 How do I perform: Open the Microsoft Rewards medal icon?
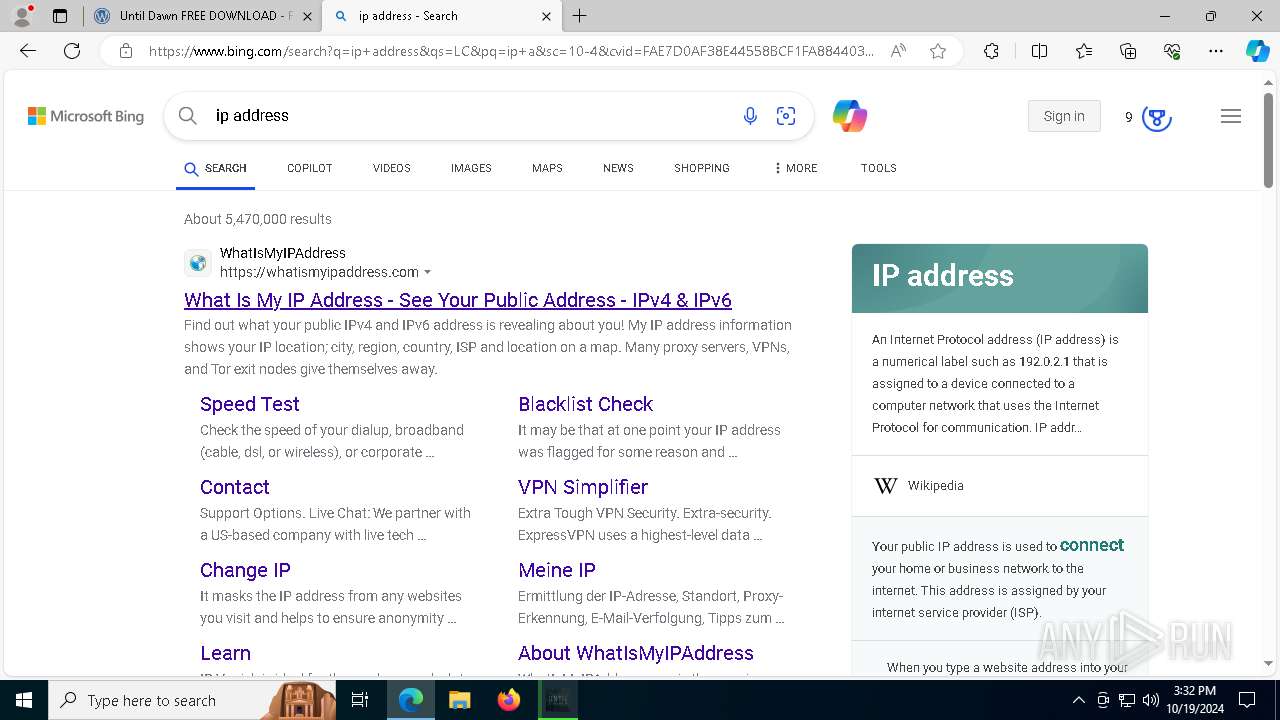point(1156,118)
